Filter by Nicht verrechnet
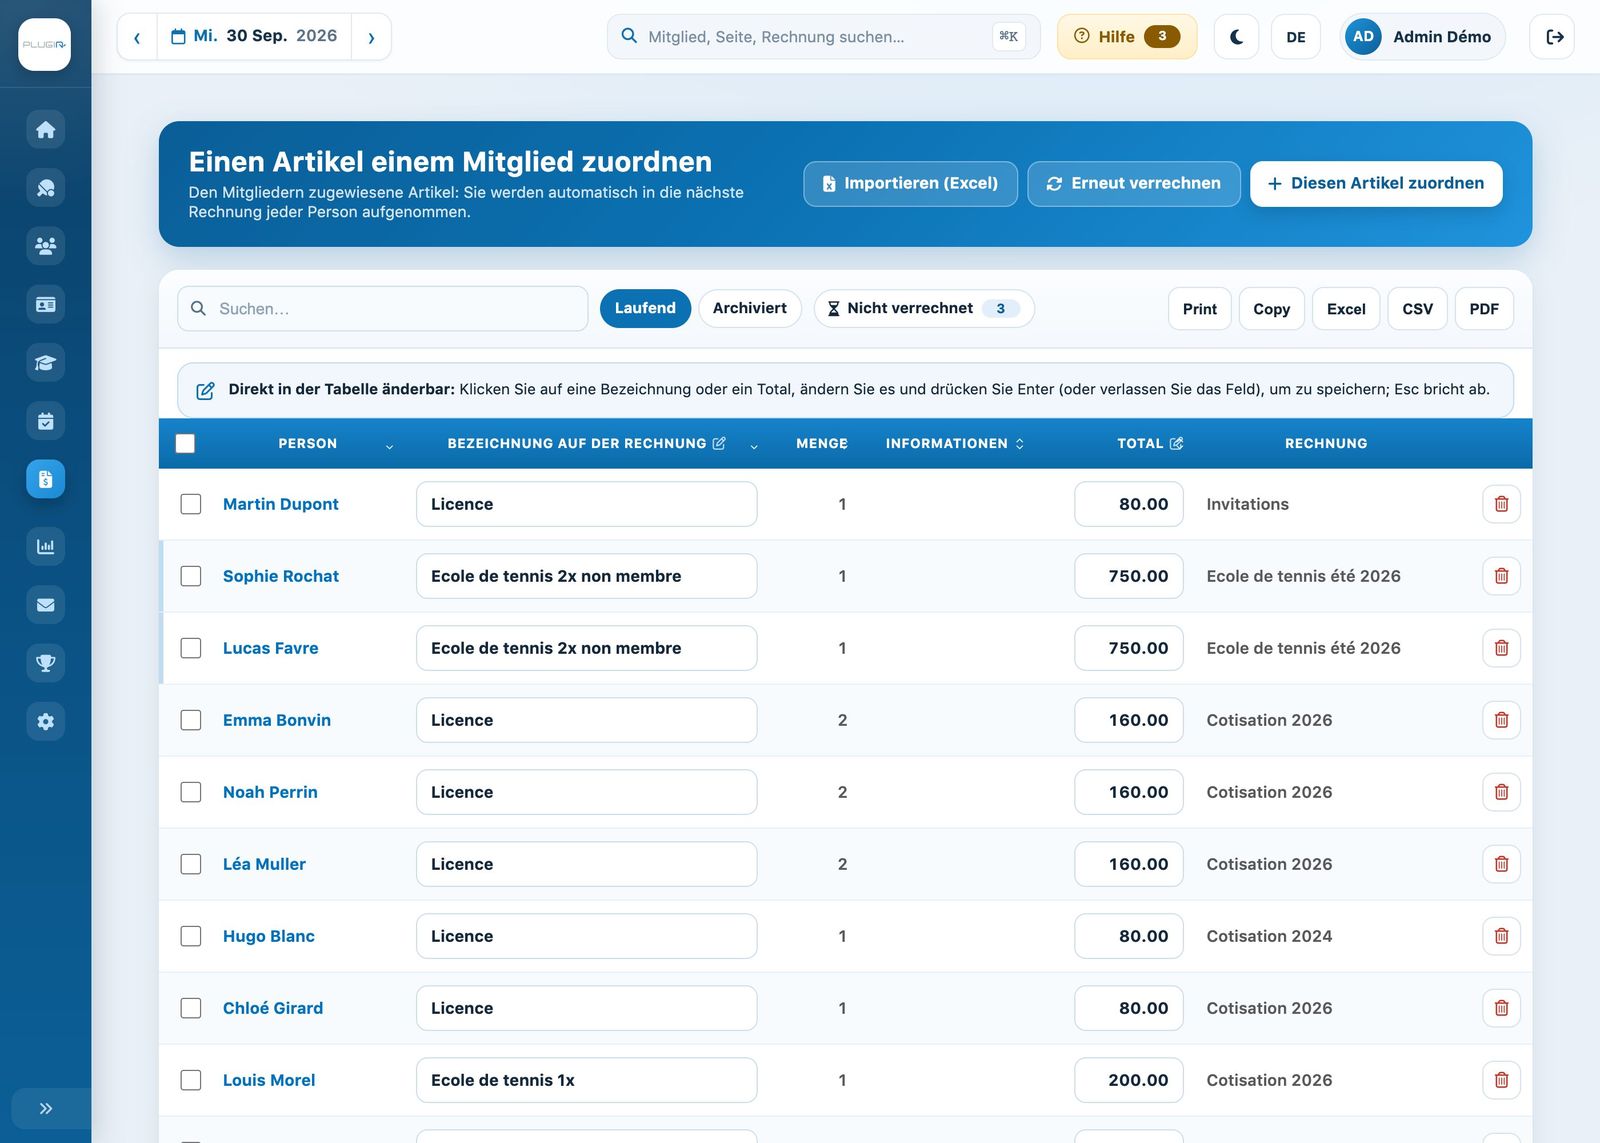Screen dimensions: 1600x1143 coord(924,308)
